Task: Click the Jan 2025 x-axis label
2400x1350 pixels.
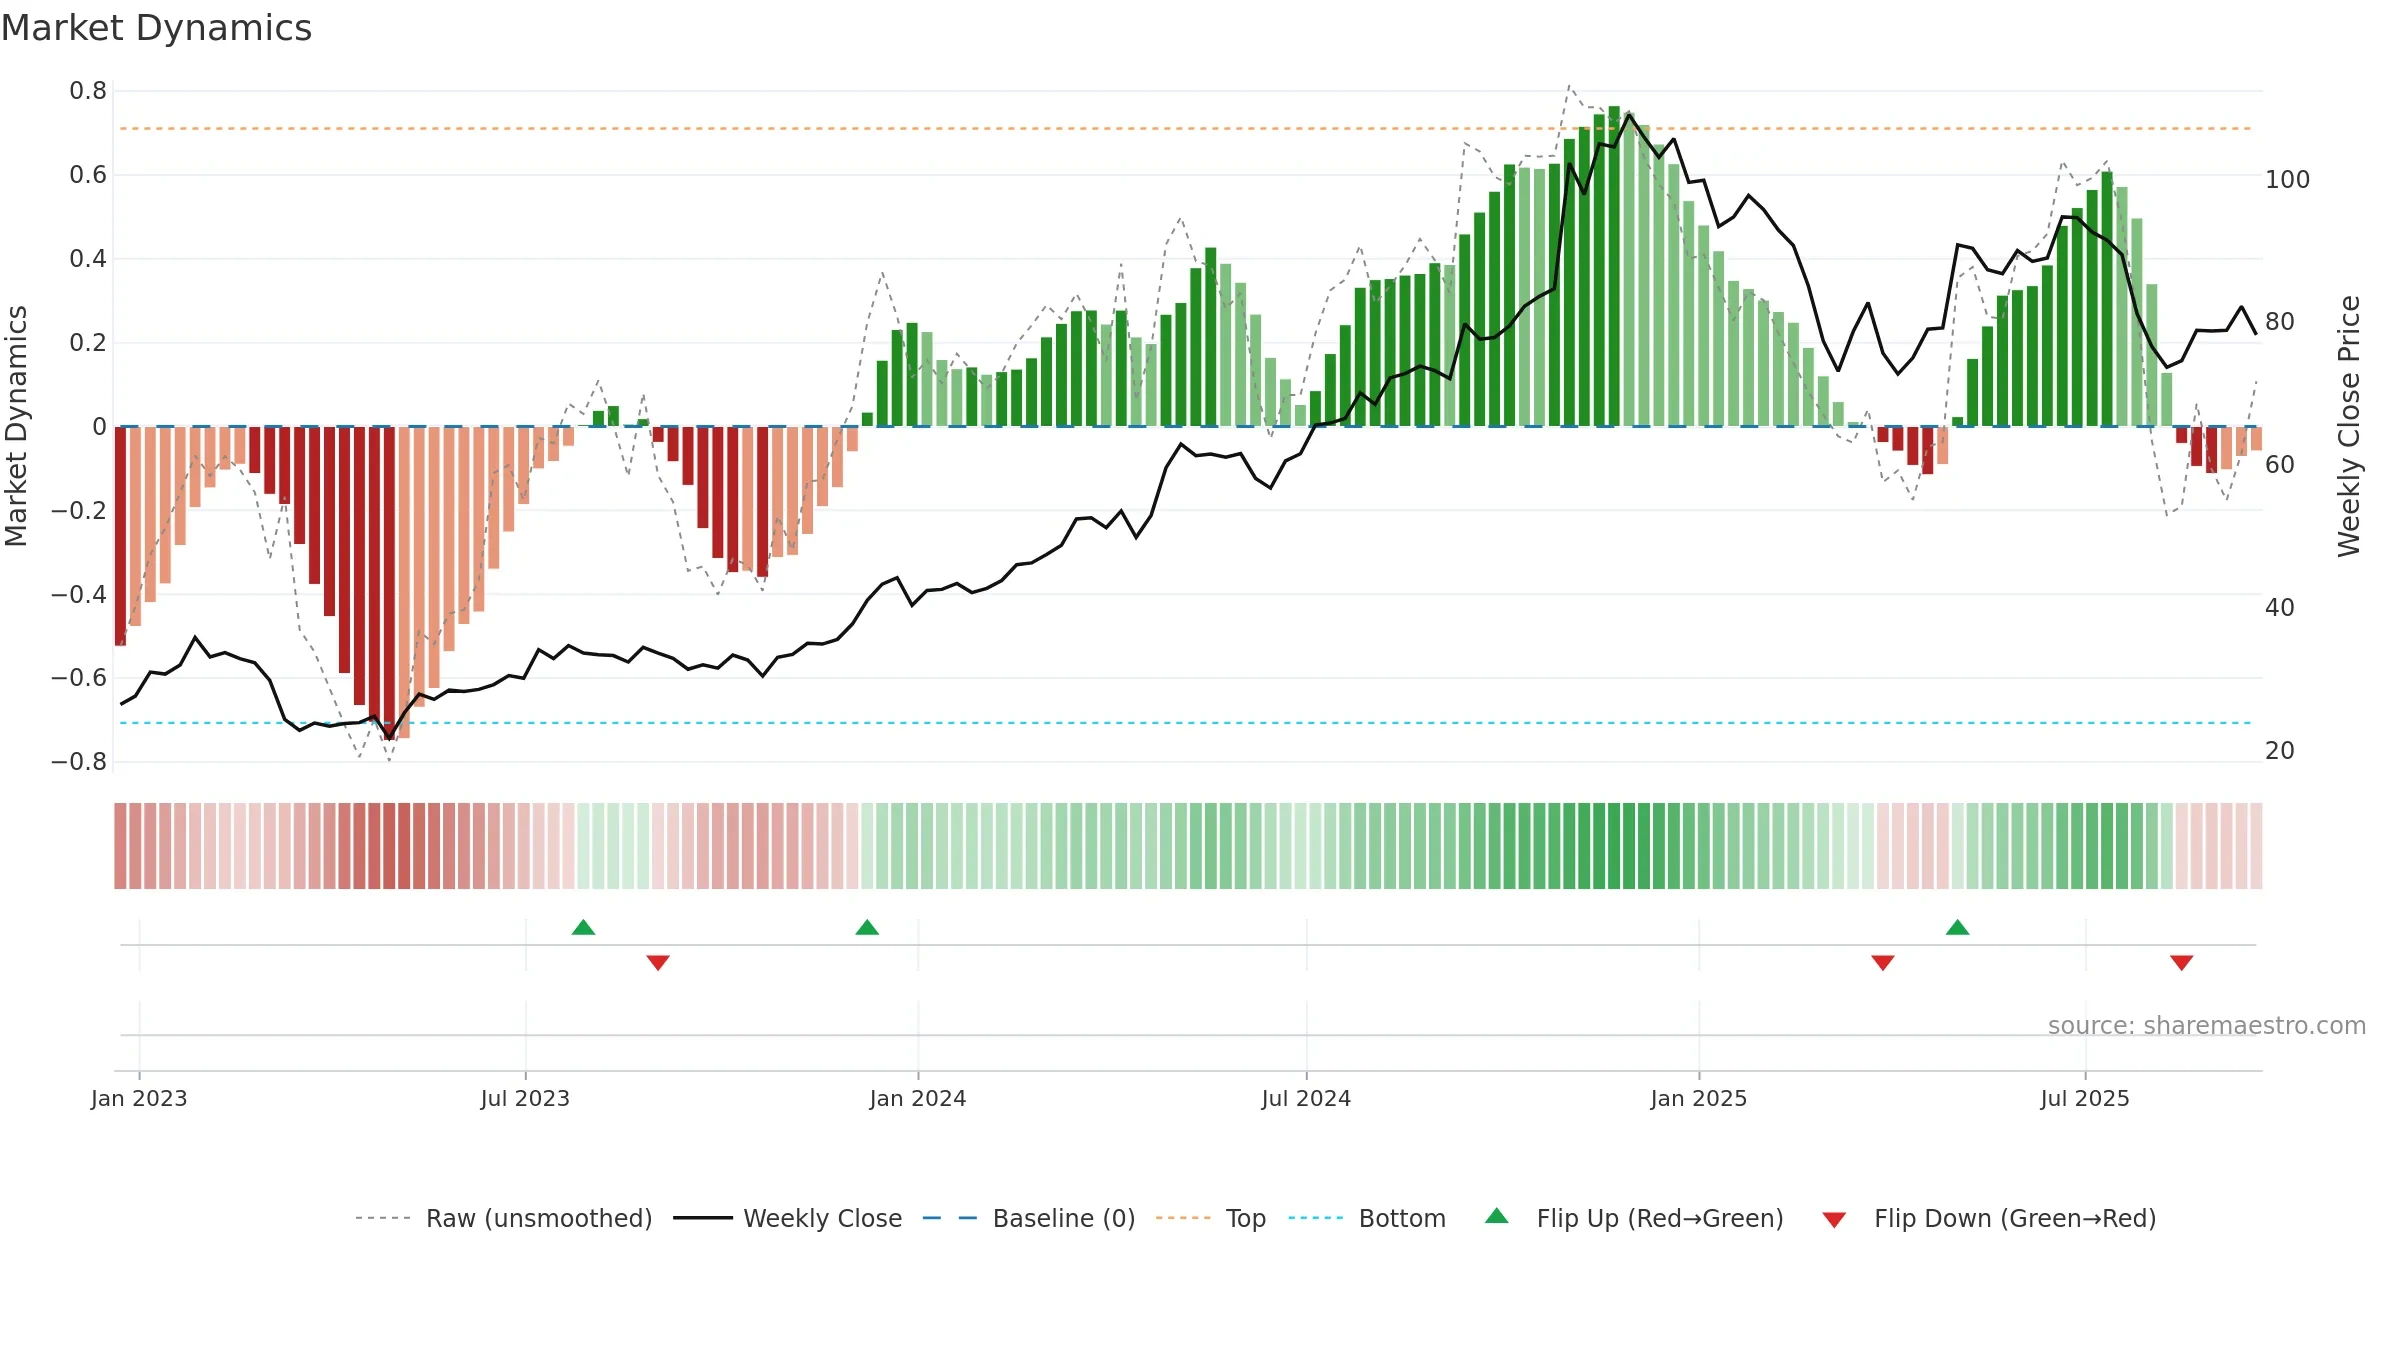Action: [x=1699, y=1098]
